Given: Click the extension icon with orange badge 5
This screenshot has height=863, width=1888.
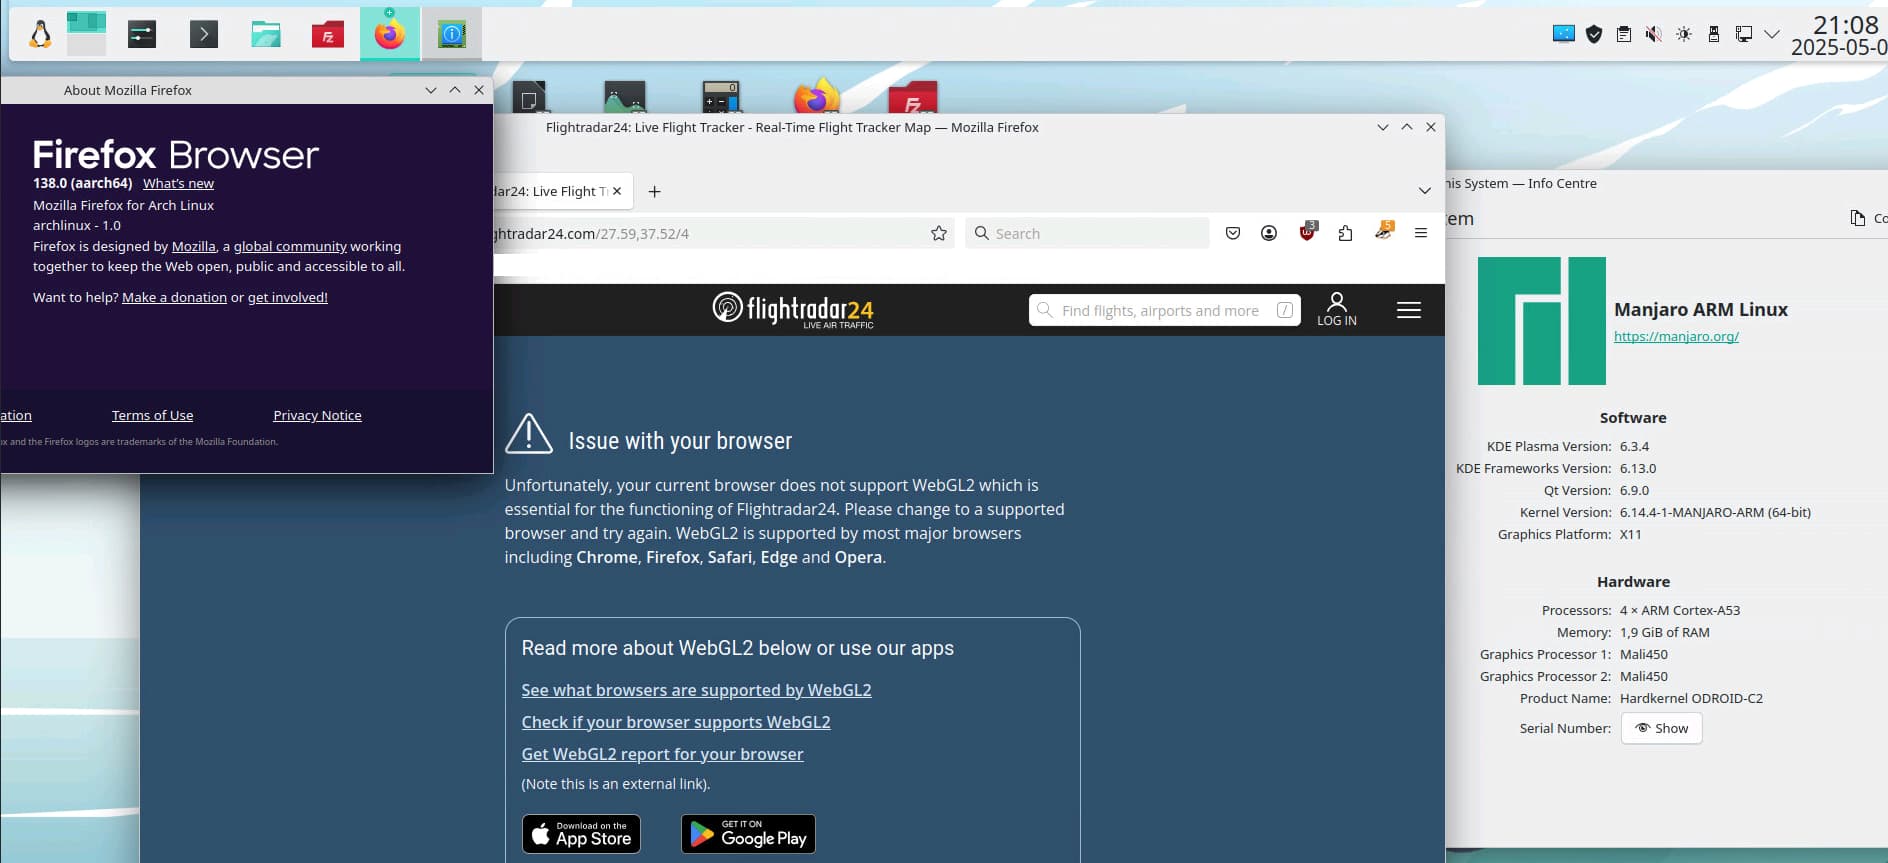Looking at the screenshot, I should pyautogui.click(x=1384, y=232).
